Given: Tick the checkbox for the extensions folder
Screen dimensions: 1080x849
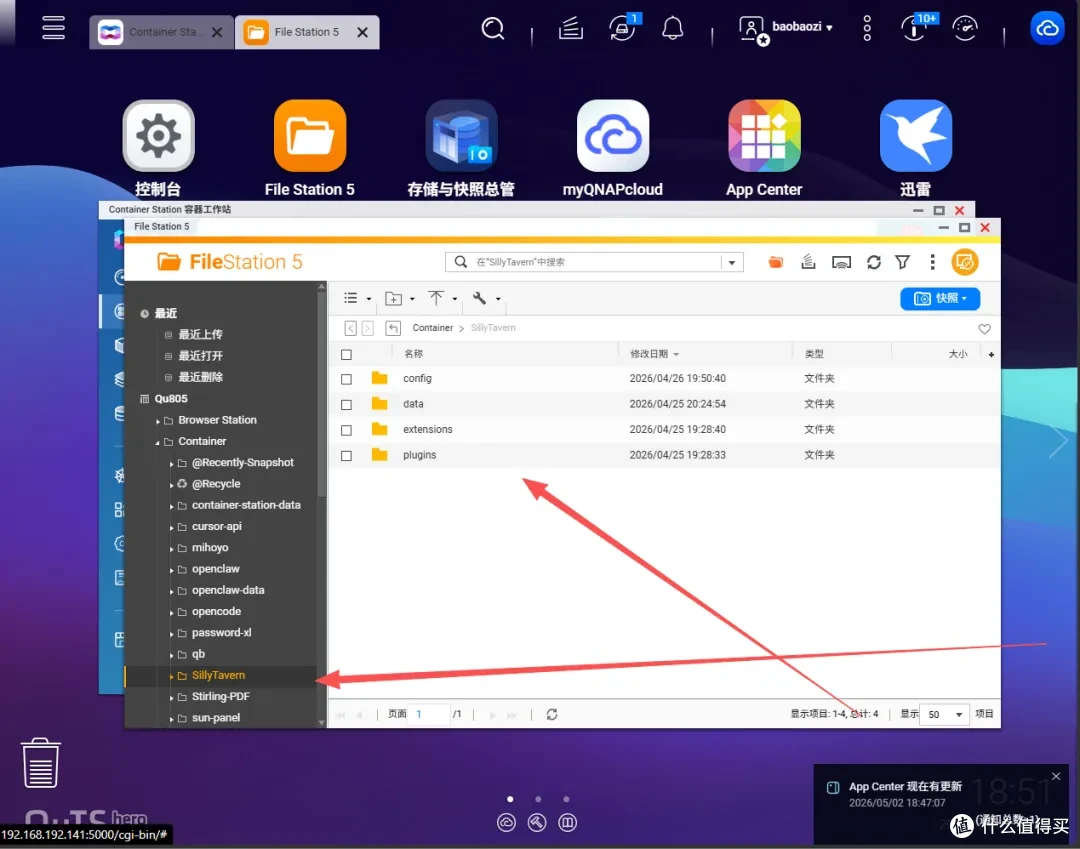Looking at the screenshot, I should point(346,430).
